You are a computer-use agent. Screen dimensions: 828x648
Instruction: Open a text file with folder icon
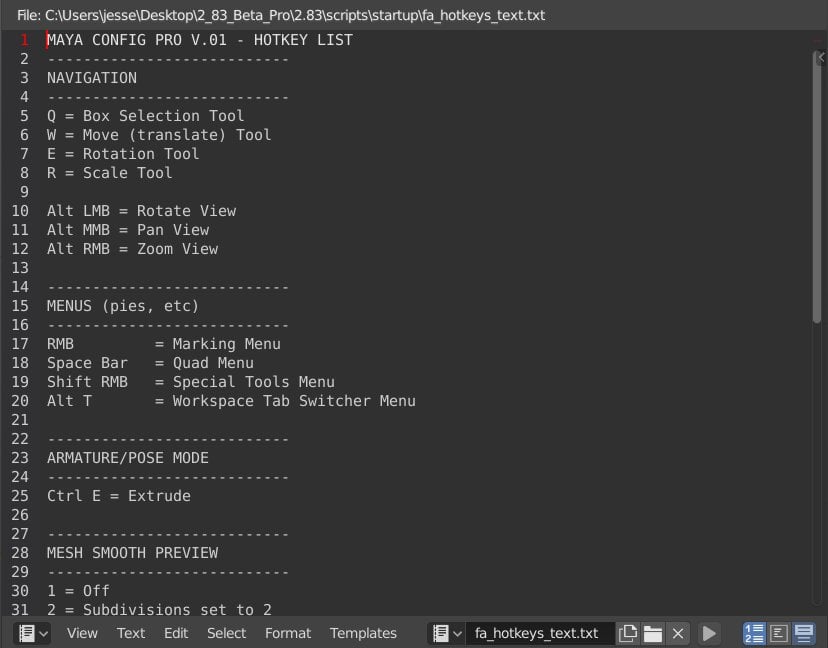point(653,633)
